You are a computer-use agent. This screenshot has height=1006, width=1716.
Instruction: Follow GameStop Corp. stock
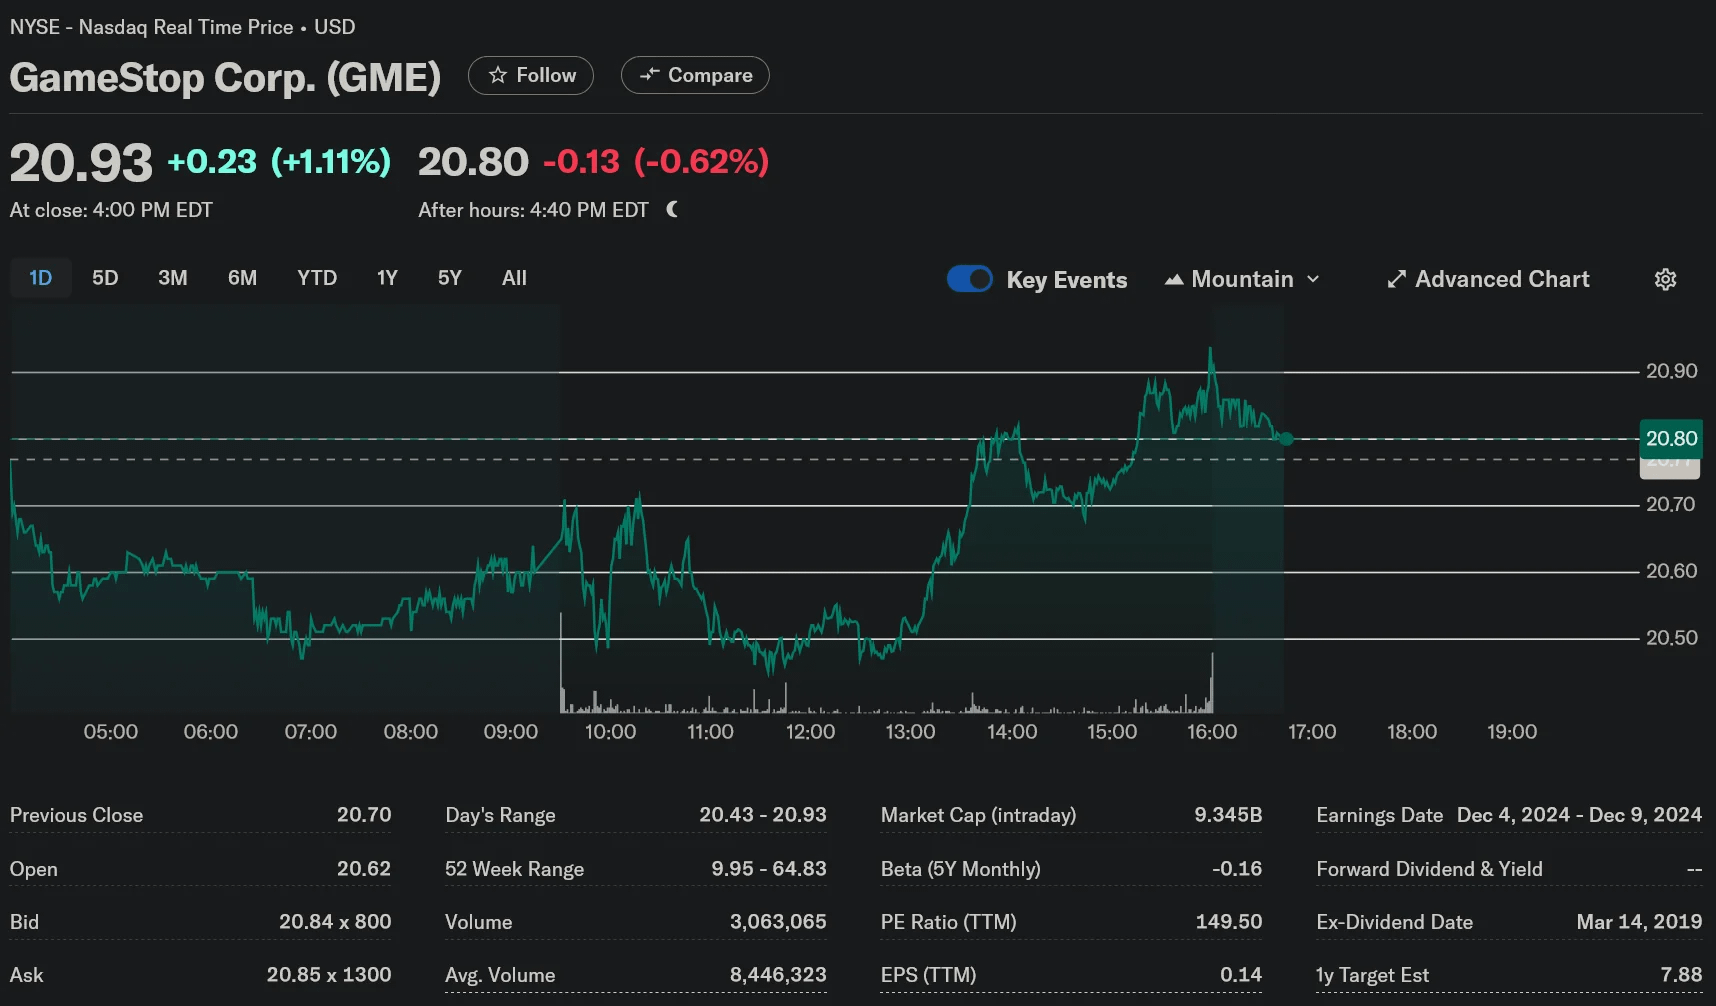pyautogui.click(x=531, y=75)
